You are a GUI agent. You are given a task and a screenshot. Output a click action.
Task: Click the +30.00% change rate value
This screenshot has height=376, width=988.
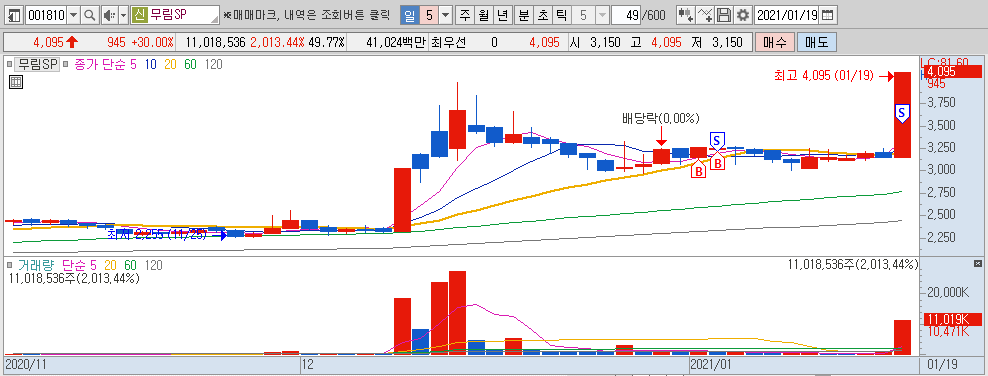point(152,43)
